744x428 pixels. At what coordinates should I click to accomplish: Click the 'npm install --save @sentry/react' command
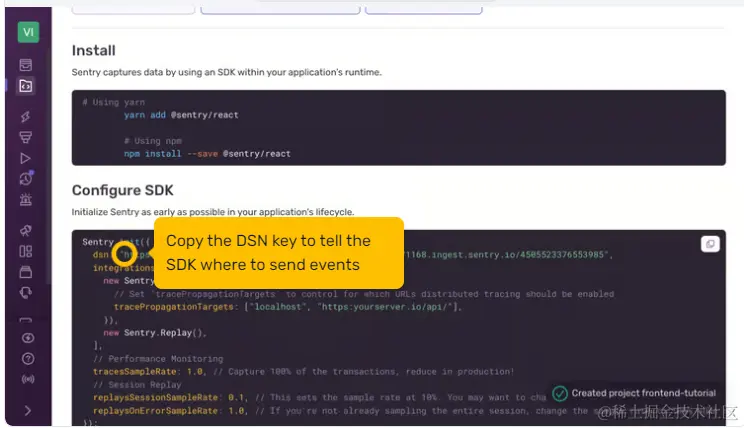click(207, 154)
